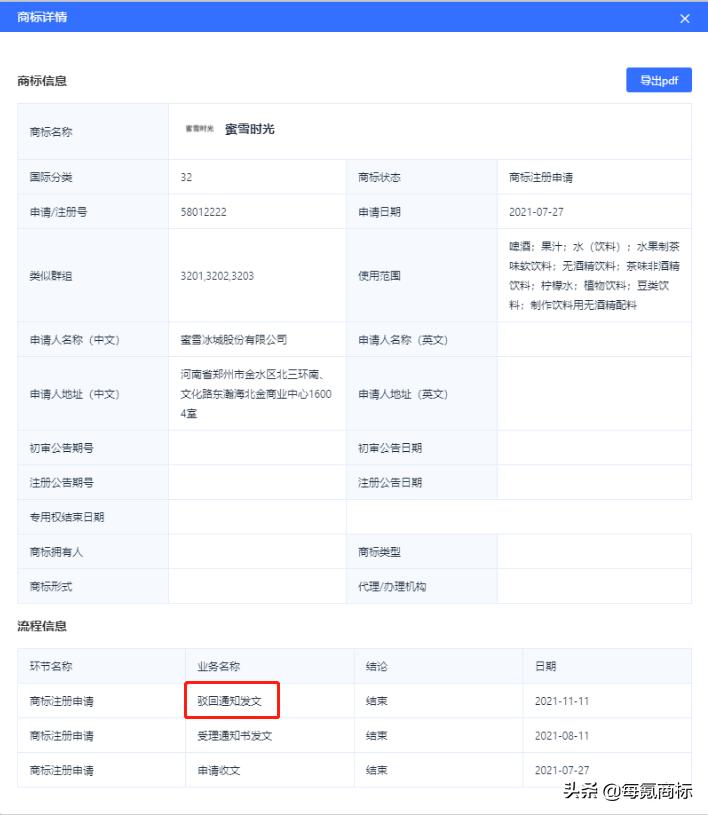The image size is (708, 815).
Task: Click the 驳回通知发文 business name cell
Action: tap(229, 701)
